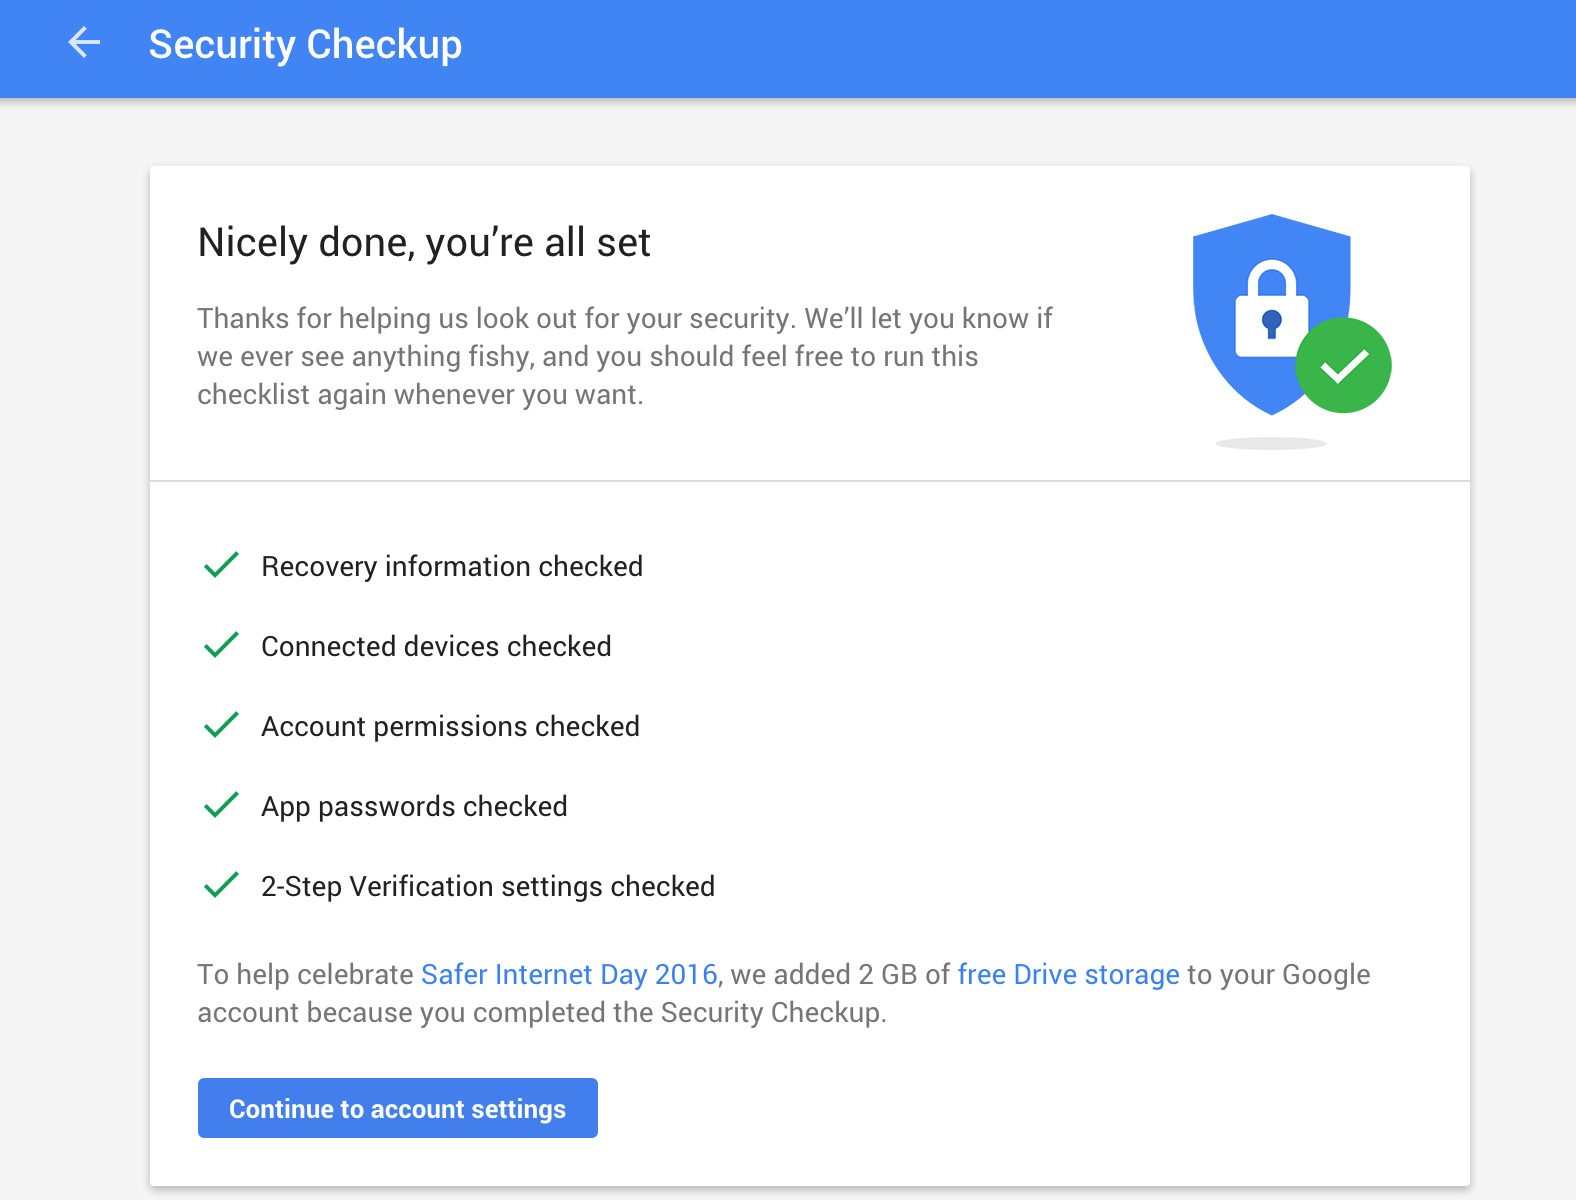
Task: Select the 2-Step Verification settings list item
Action: coord(488,886)
